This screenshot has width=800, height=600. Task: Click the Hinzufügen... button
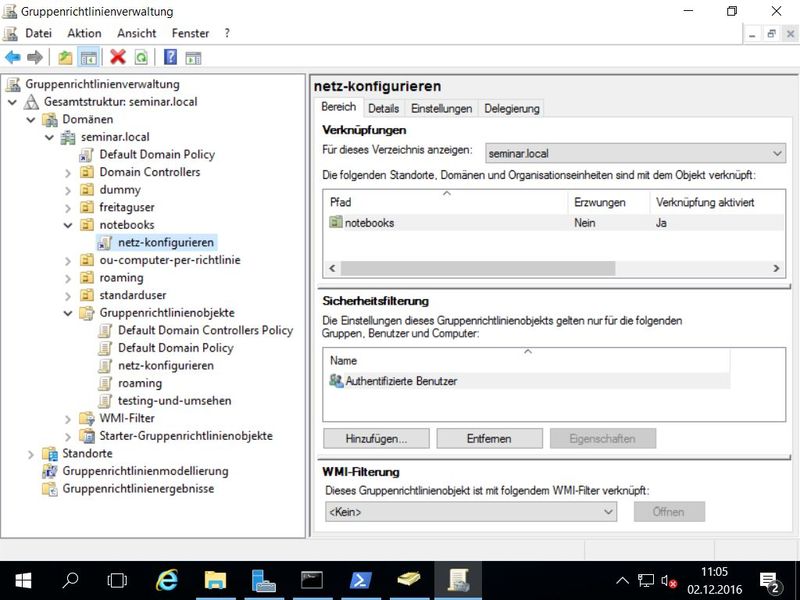tap(376, 439)
